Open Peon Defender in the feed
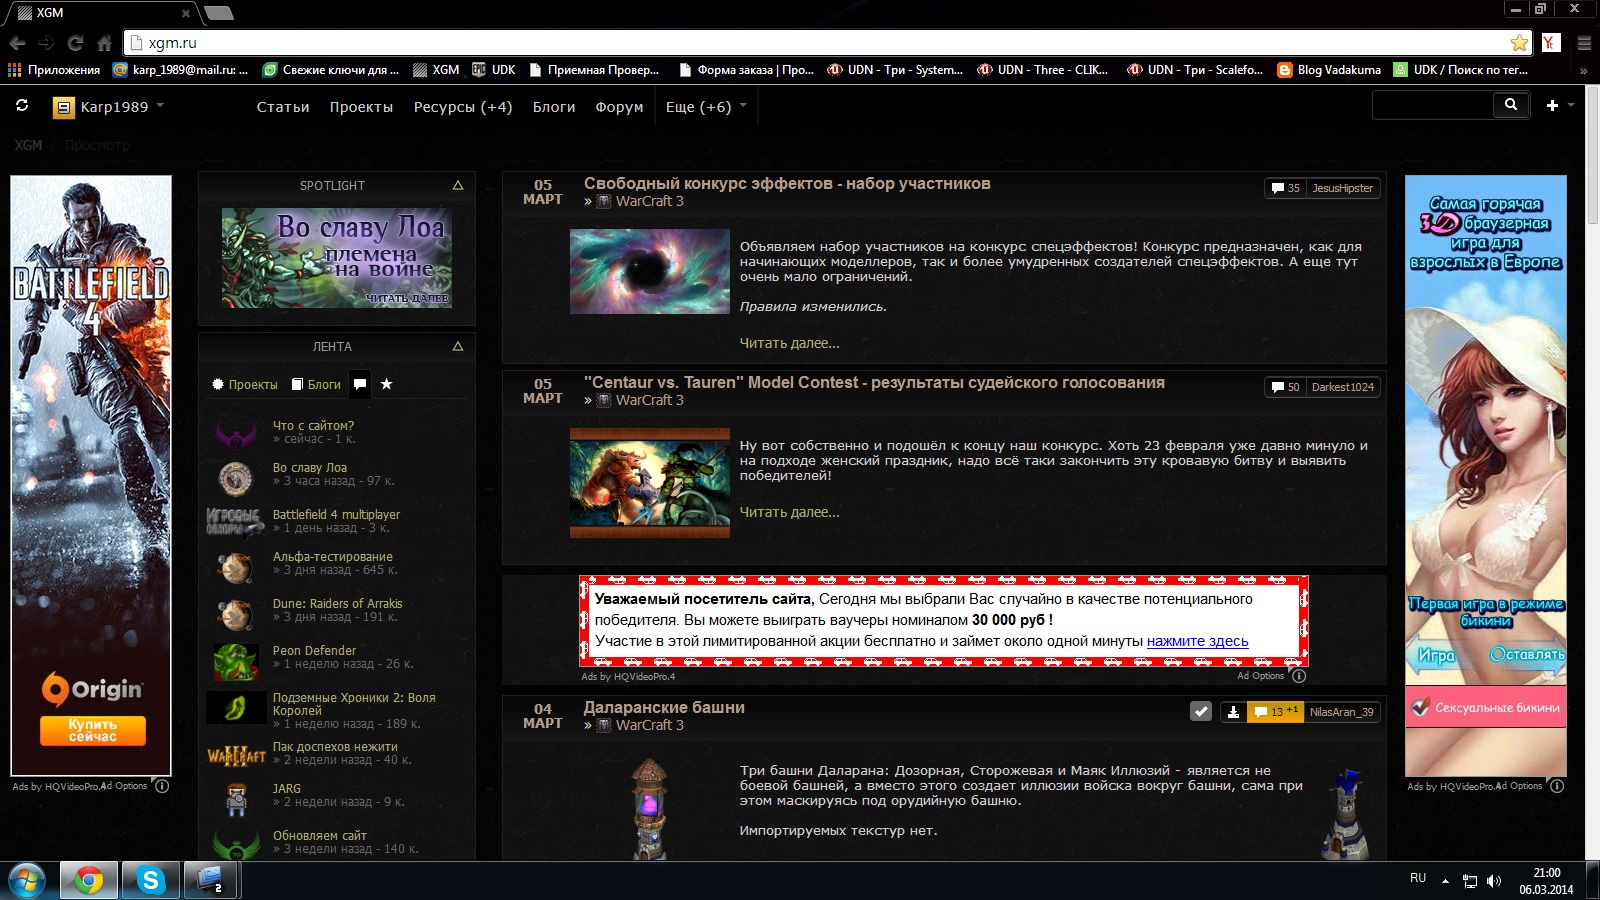1600x900 pixels. [x=314, y=650]
